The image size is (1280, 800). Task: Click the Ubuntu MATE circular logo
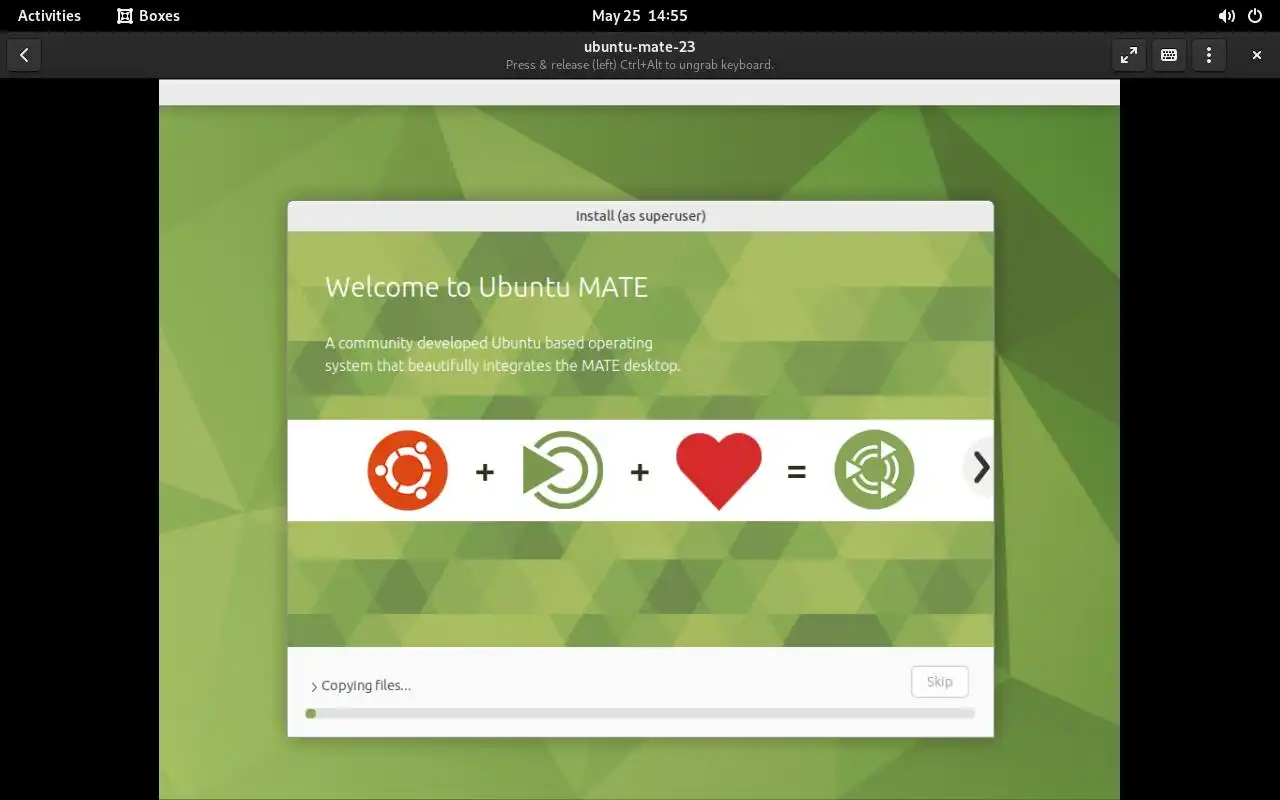point(874,470)
